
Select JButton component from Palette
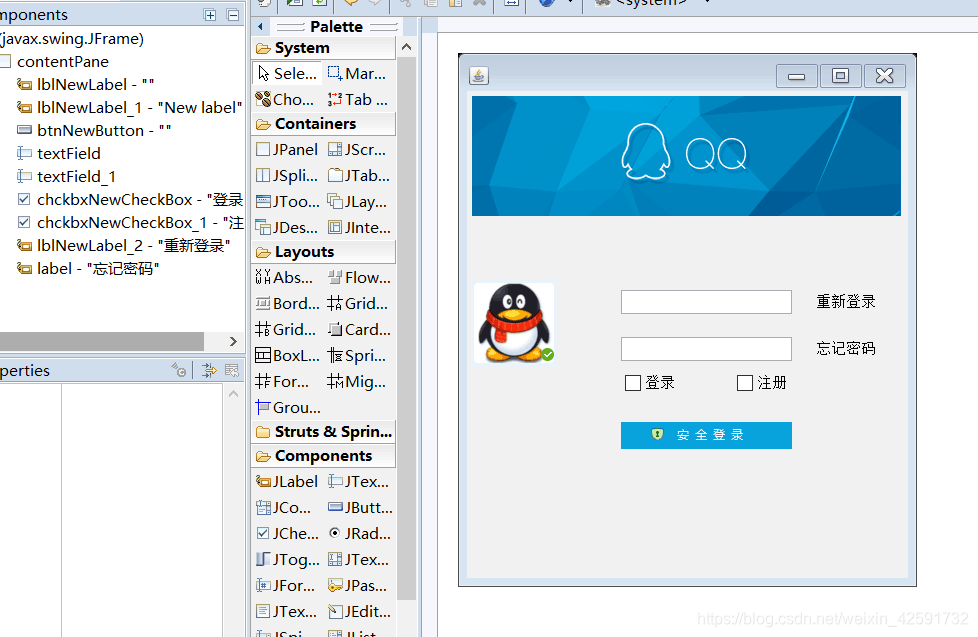tap(358, 508)
